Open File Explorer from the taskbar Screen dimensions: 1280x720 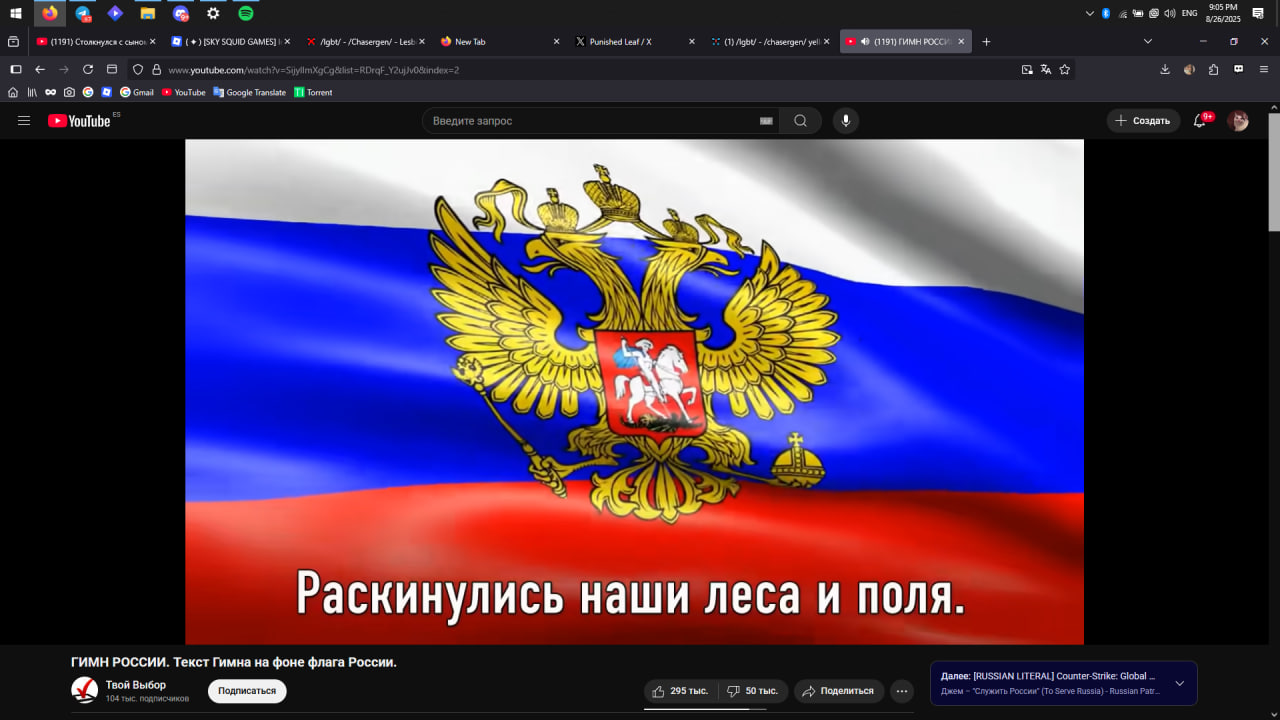(148, 13)
